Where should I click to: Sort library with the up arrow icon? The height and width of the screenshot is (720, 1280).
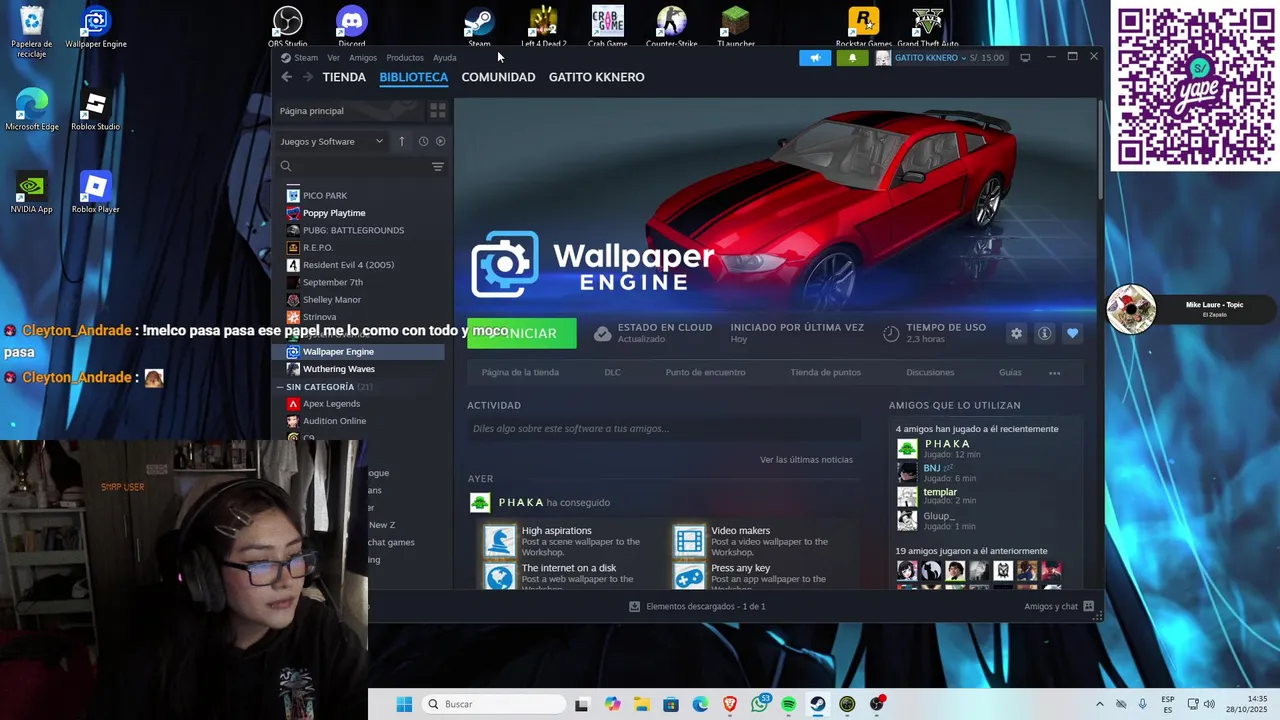point(402,141)
